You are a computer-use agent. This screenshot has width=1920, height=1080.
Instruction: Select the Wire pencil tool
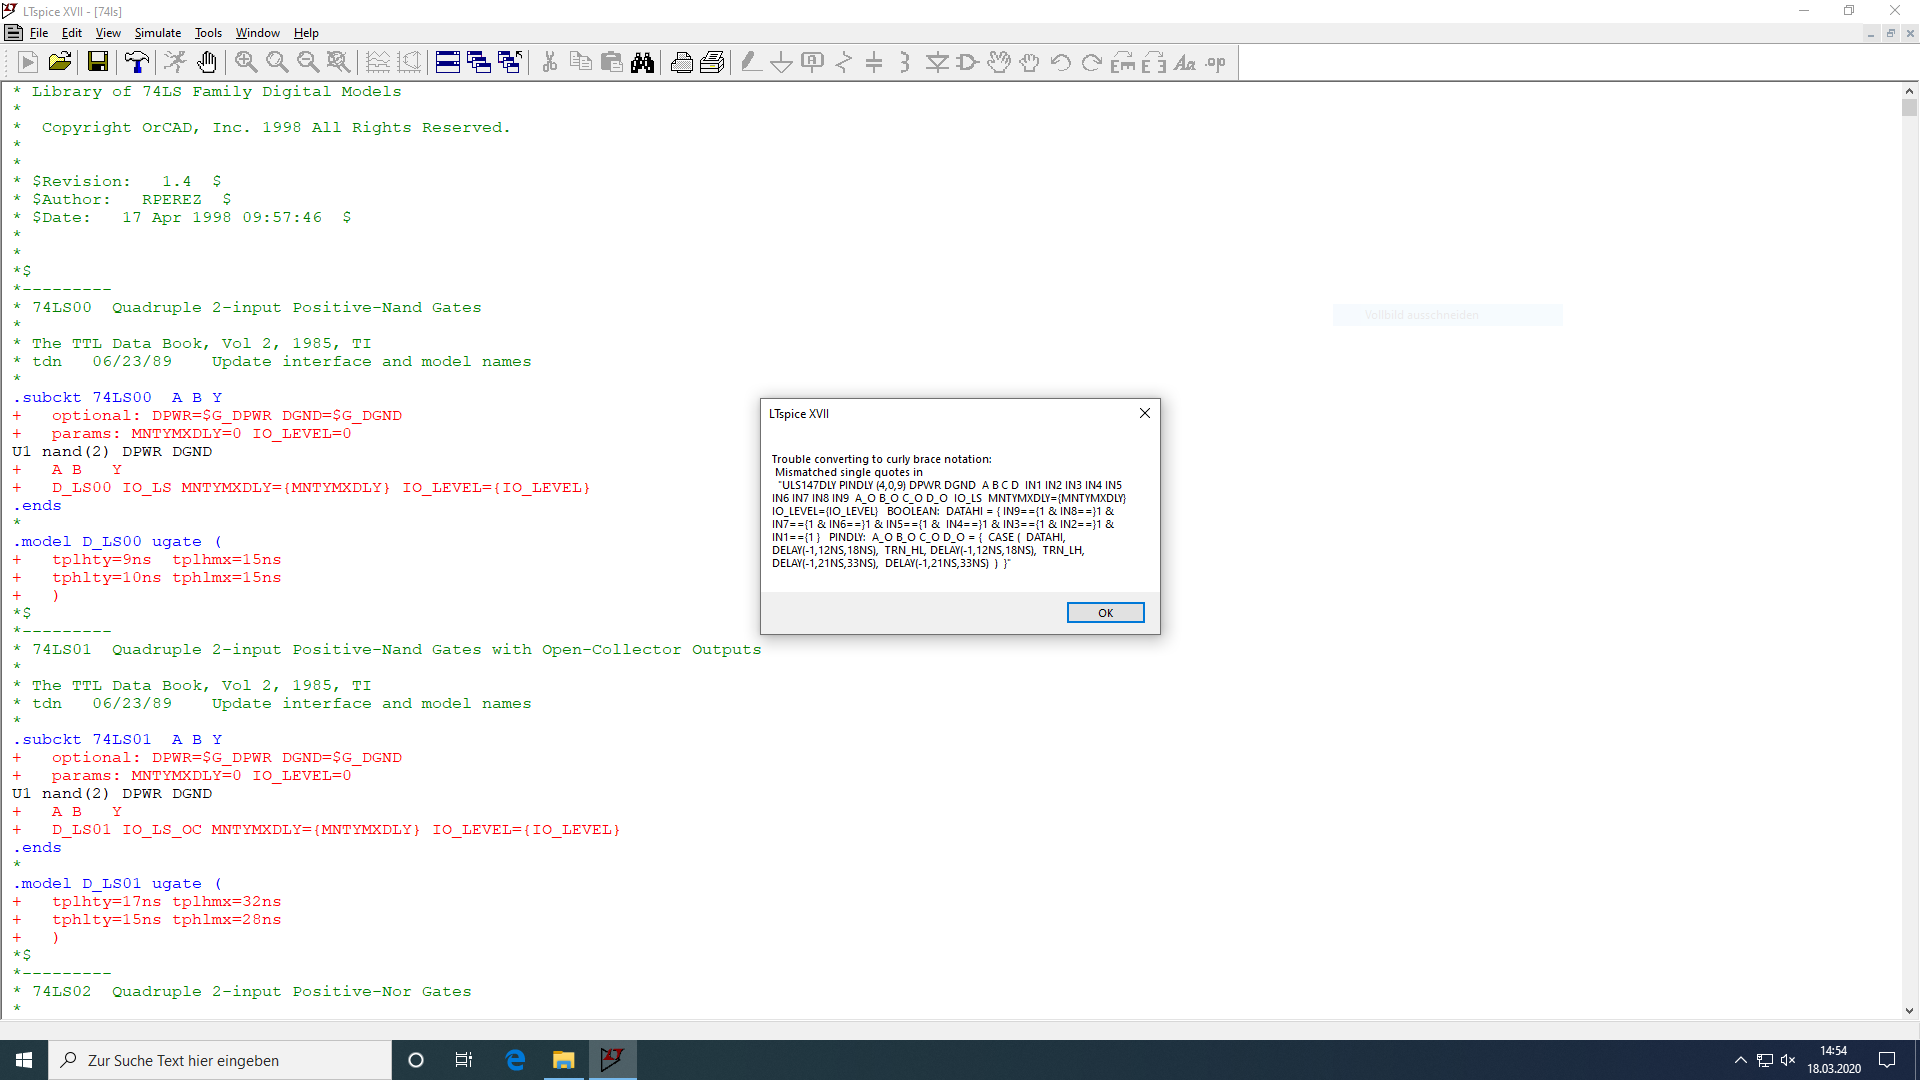[x=751, y=63]
